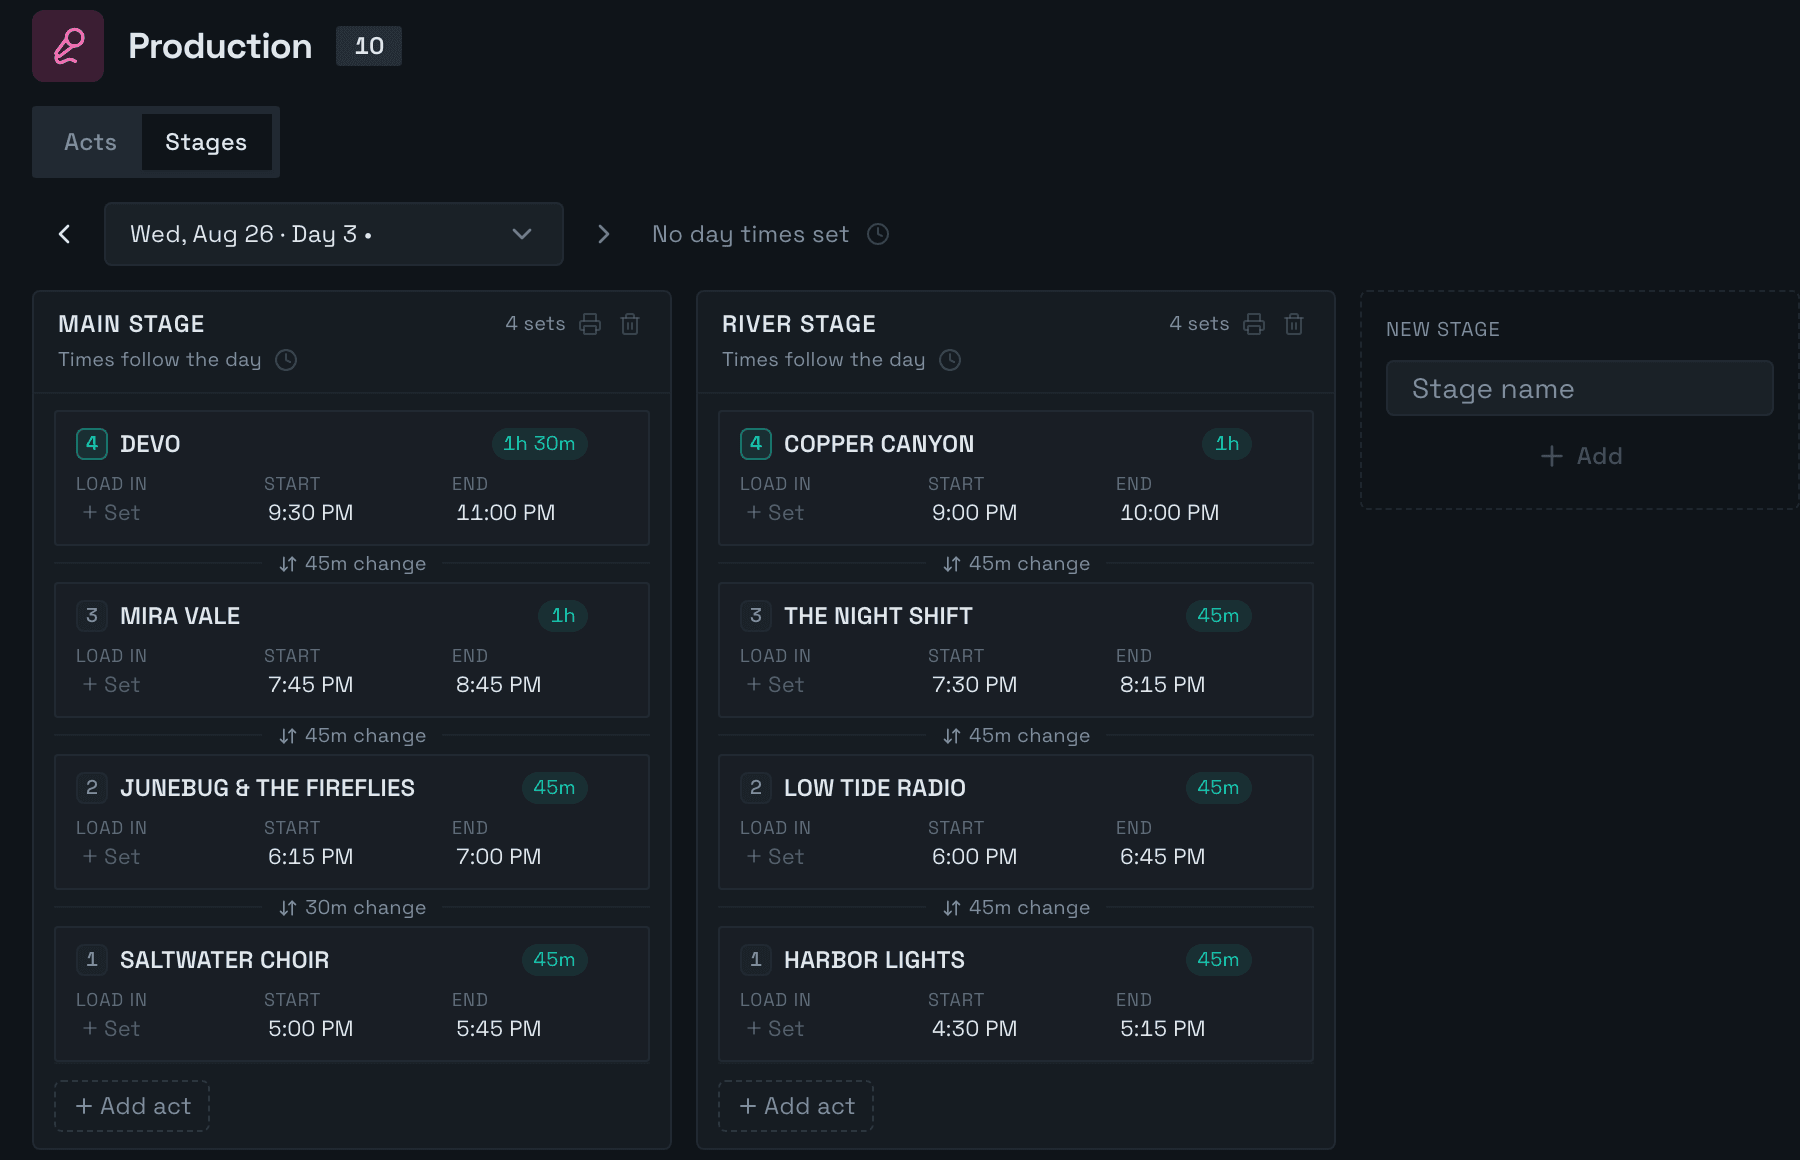Set load-in time for DEVO
Viewport: 1800px width, 1160px height.
pyautogui.click(x=111, y=513)
